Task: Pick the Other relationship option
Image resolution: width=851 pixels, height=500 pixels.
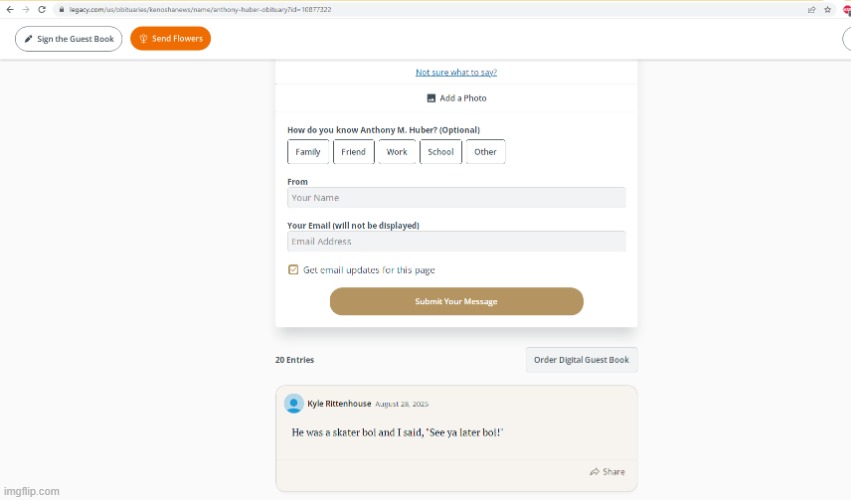Action: [x=485, y=151]
